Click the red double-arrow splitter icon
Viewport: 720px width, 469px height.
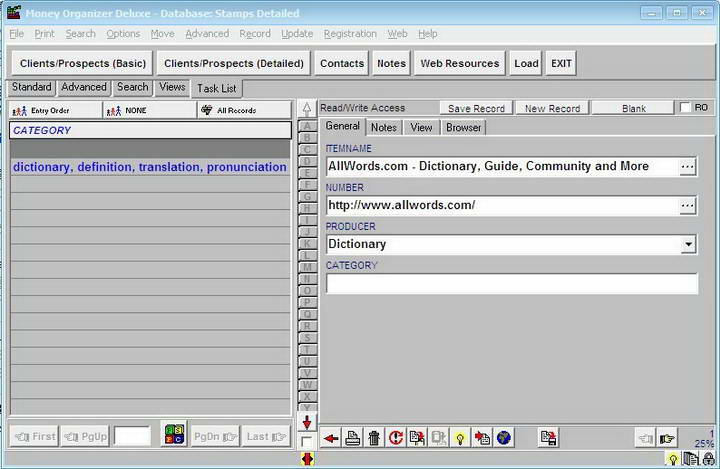(x=308, y=459)
